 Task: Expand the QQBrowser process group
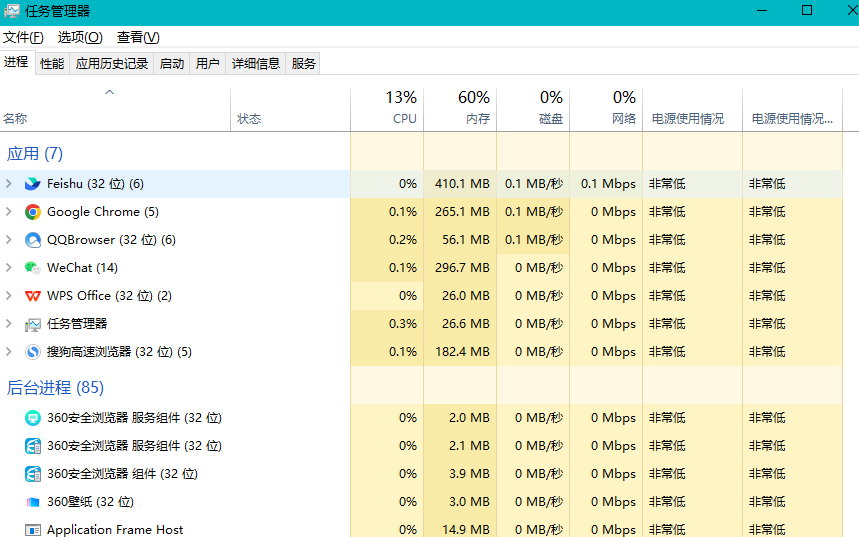9,239
